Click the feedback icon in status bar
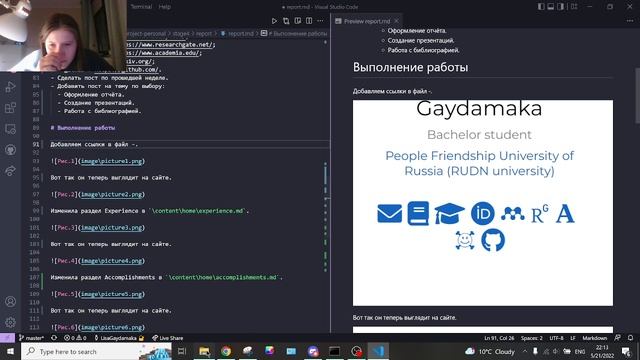This screenshot has height=360, width=640. click(x=618, y=338)
